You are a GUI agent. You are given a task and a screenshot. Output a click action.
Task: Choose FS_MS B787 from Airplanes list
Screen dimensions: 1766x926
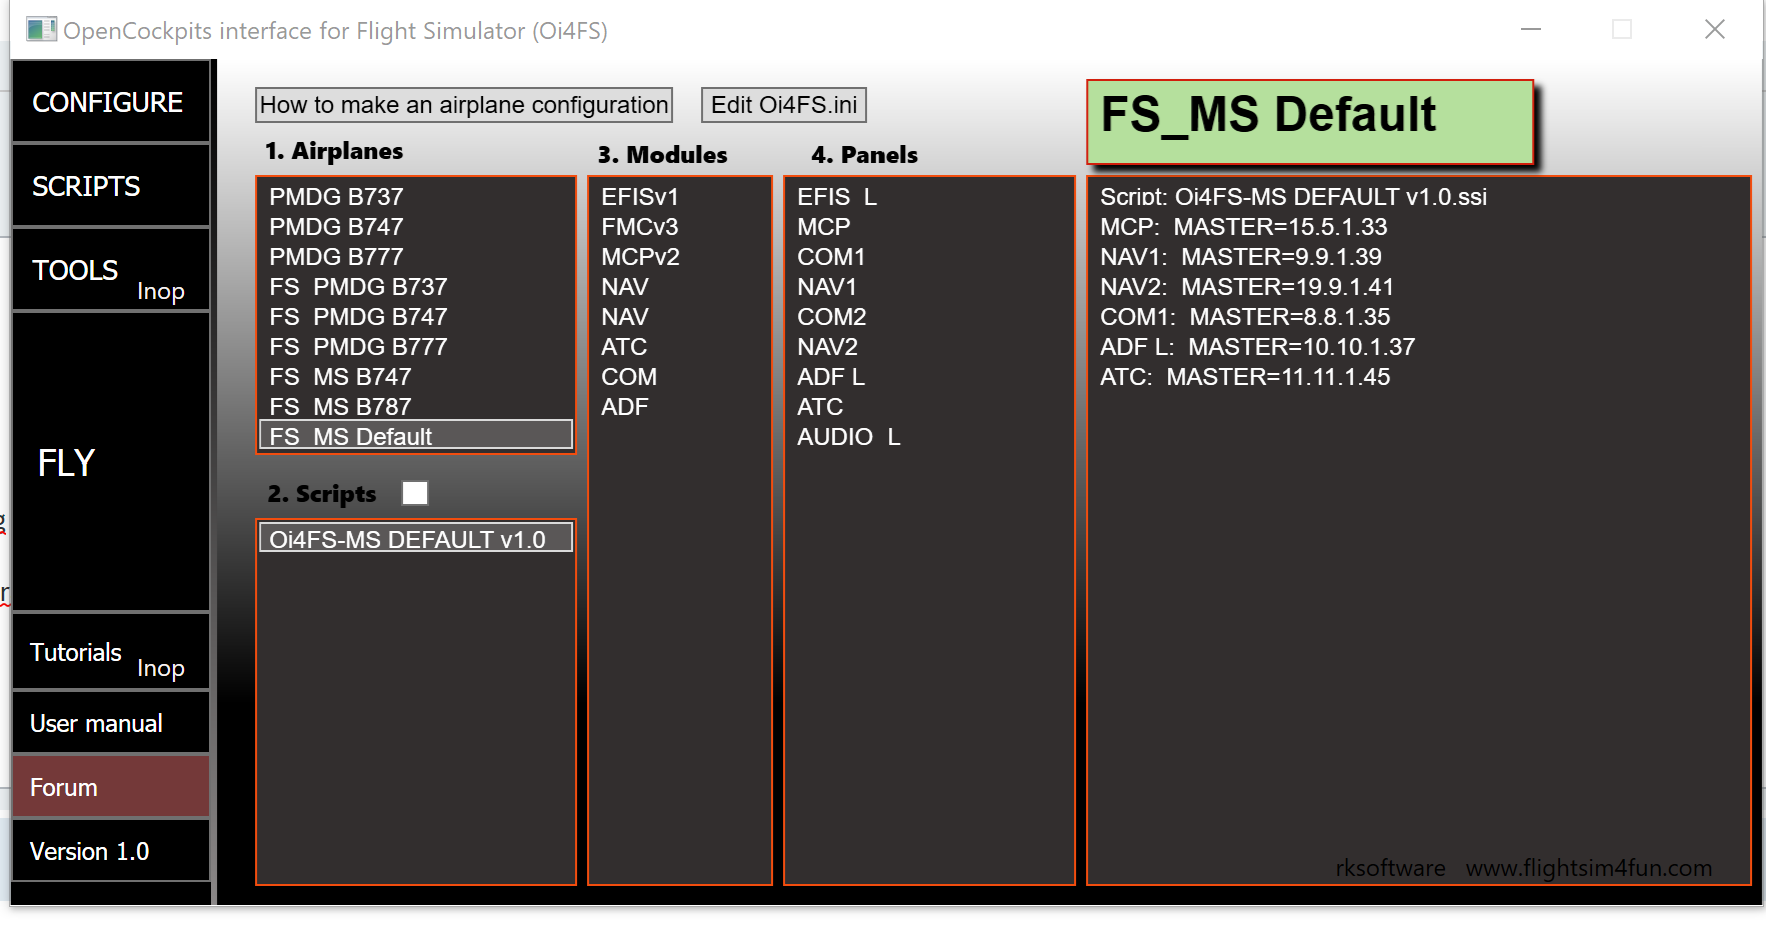coord(340,407)
